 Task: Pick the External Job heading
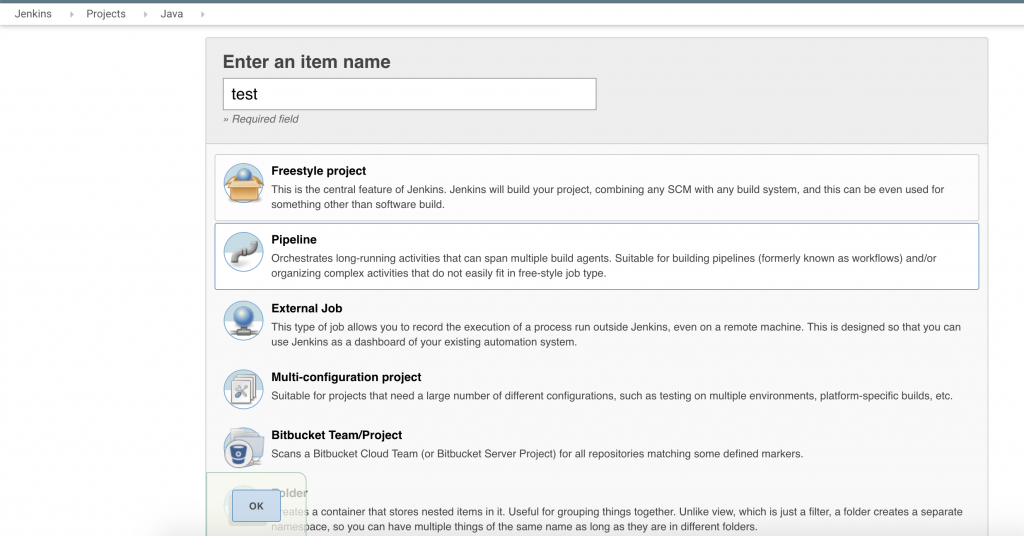307,308
